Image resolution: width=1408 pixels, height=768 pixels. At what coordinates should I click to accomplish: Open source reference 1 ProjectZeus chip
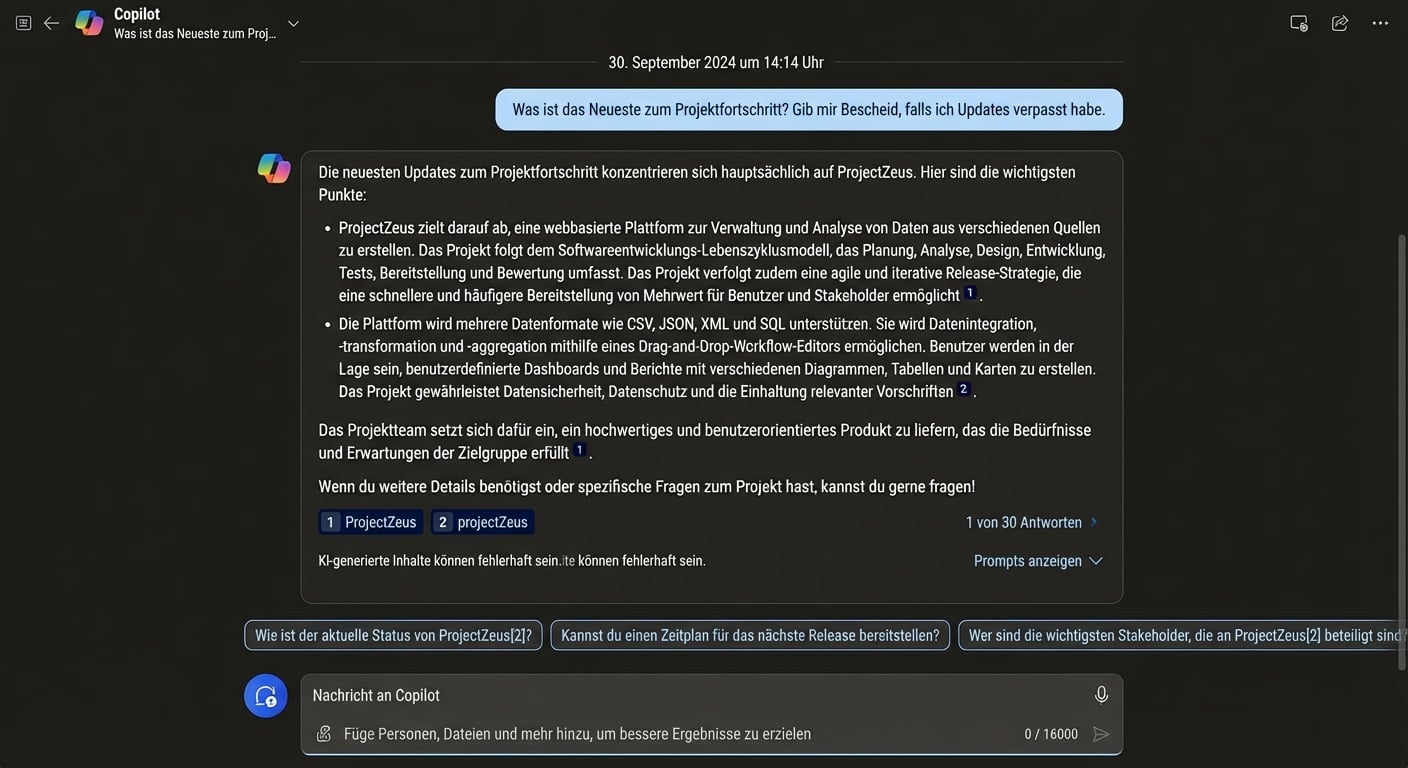point(371,522)
